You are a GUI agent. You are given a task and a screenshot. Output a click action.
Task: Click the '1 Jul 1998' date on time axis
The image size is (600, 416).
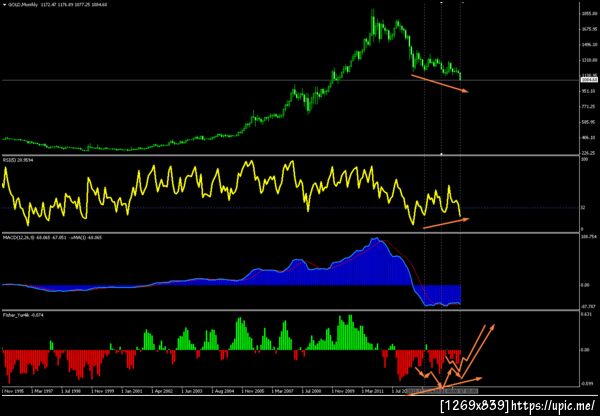pos(73,392)
